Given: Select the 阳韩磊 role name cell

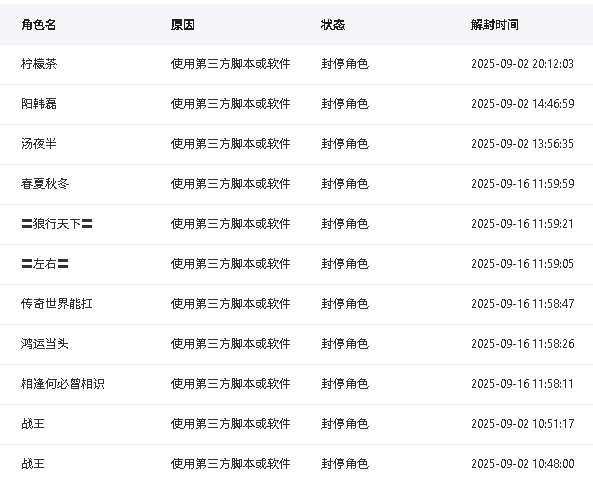Looking at the screenshot, I should 39,104.
